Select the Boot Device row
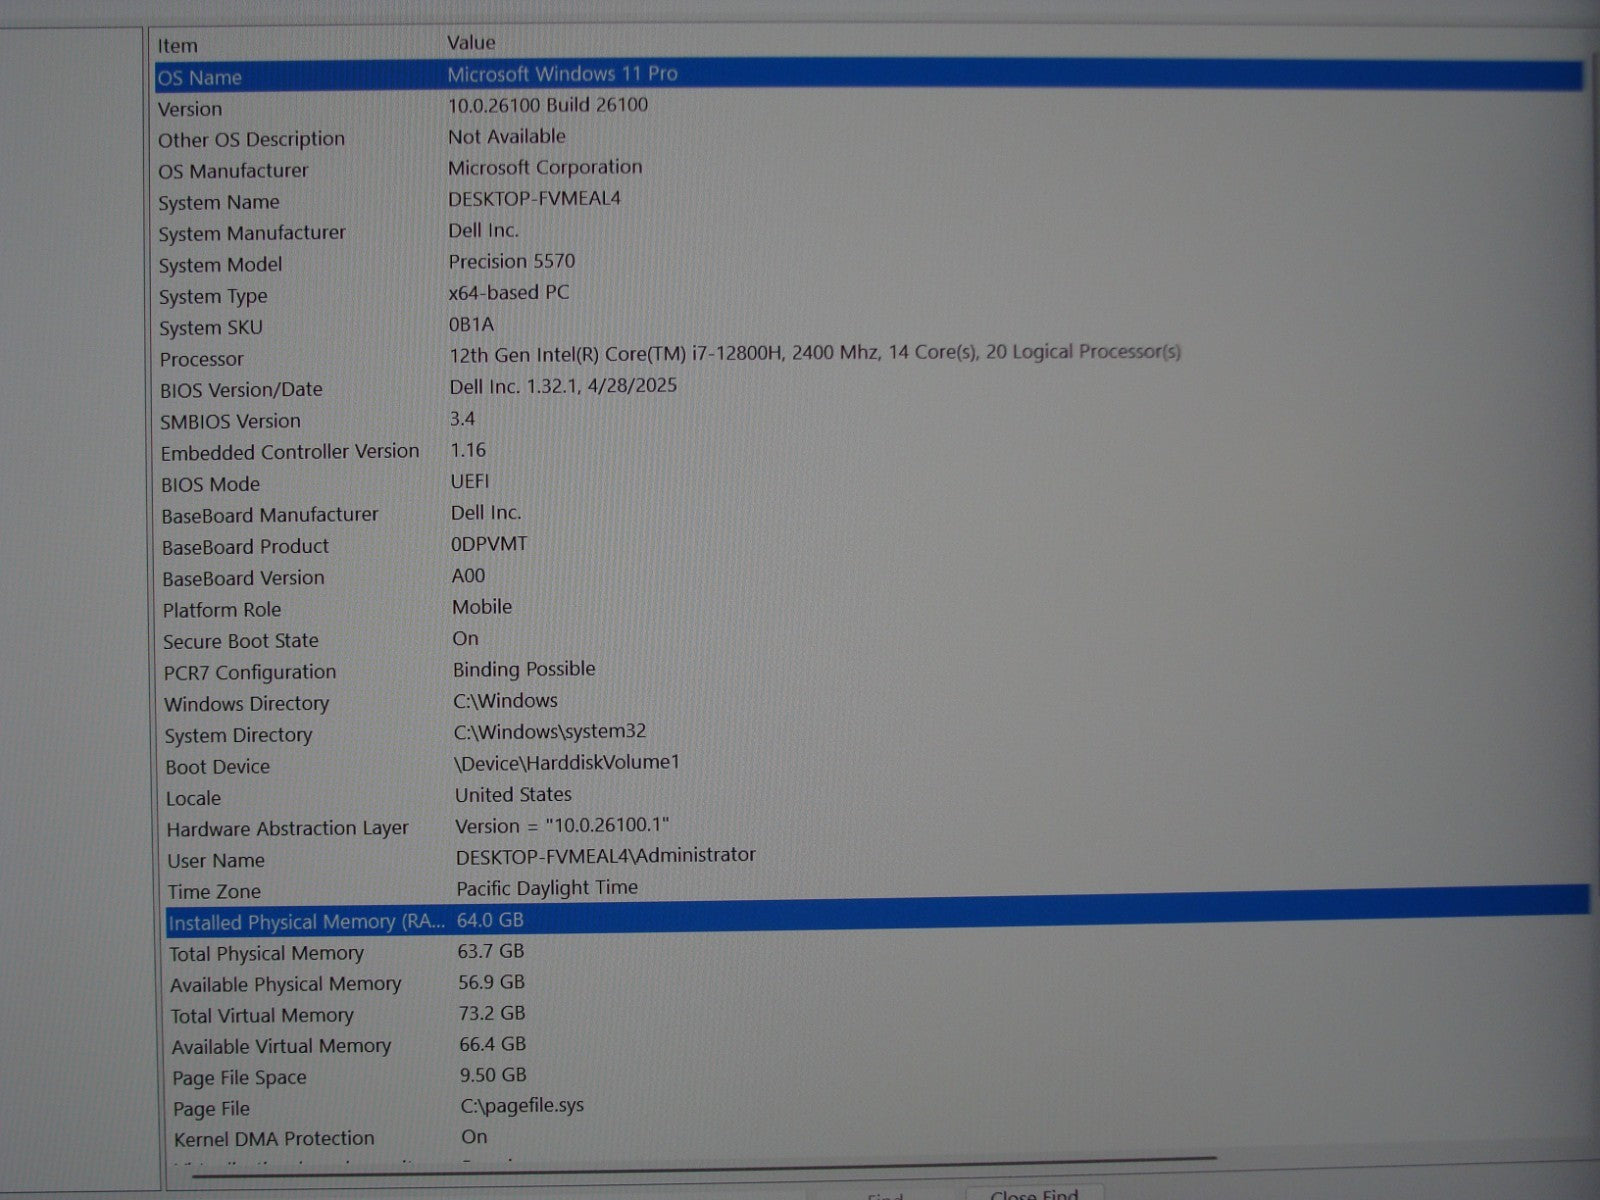1600x1200 pixels. point(218,767)
